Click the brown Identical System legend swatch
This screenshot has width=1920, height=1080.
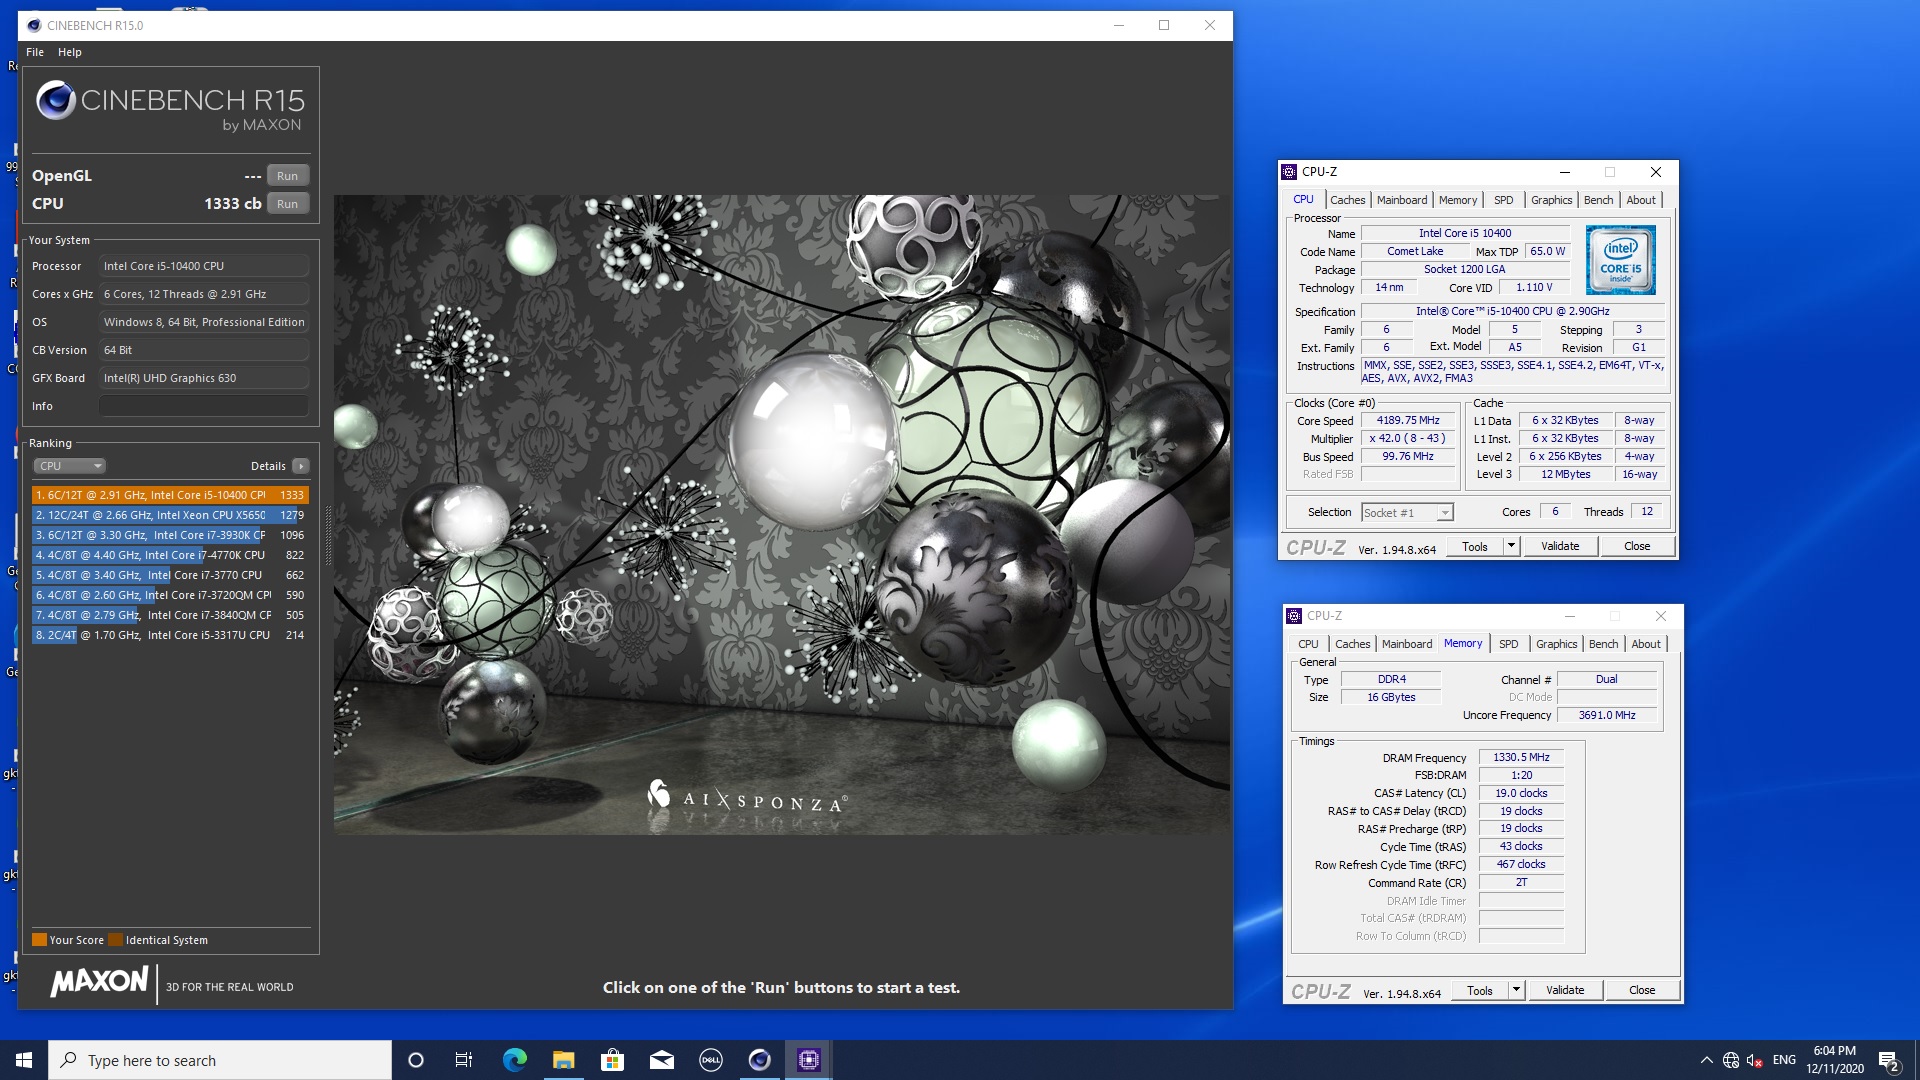point(115,940)
